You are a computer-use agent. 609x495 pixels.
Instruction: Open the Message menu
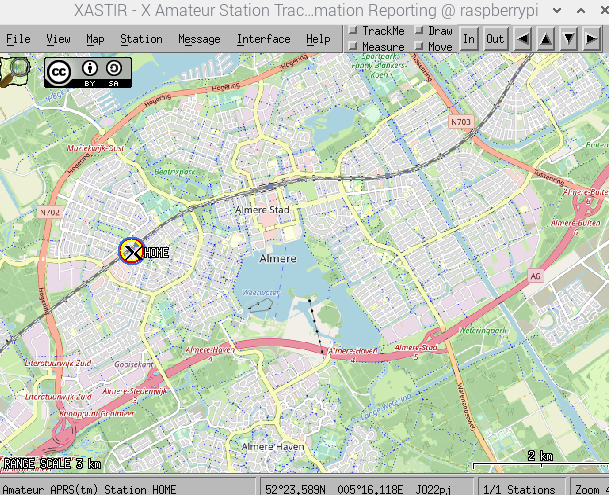click(199, 39)
